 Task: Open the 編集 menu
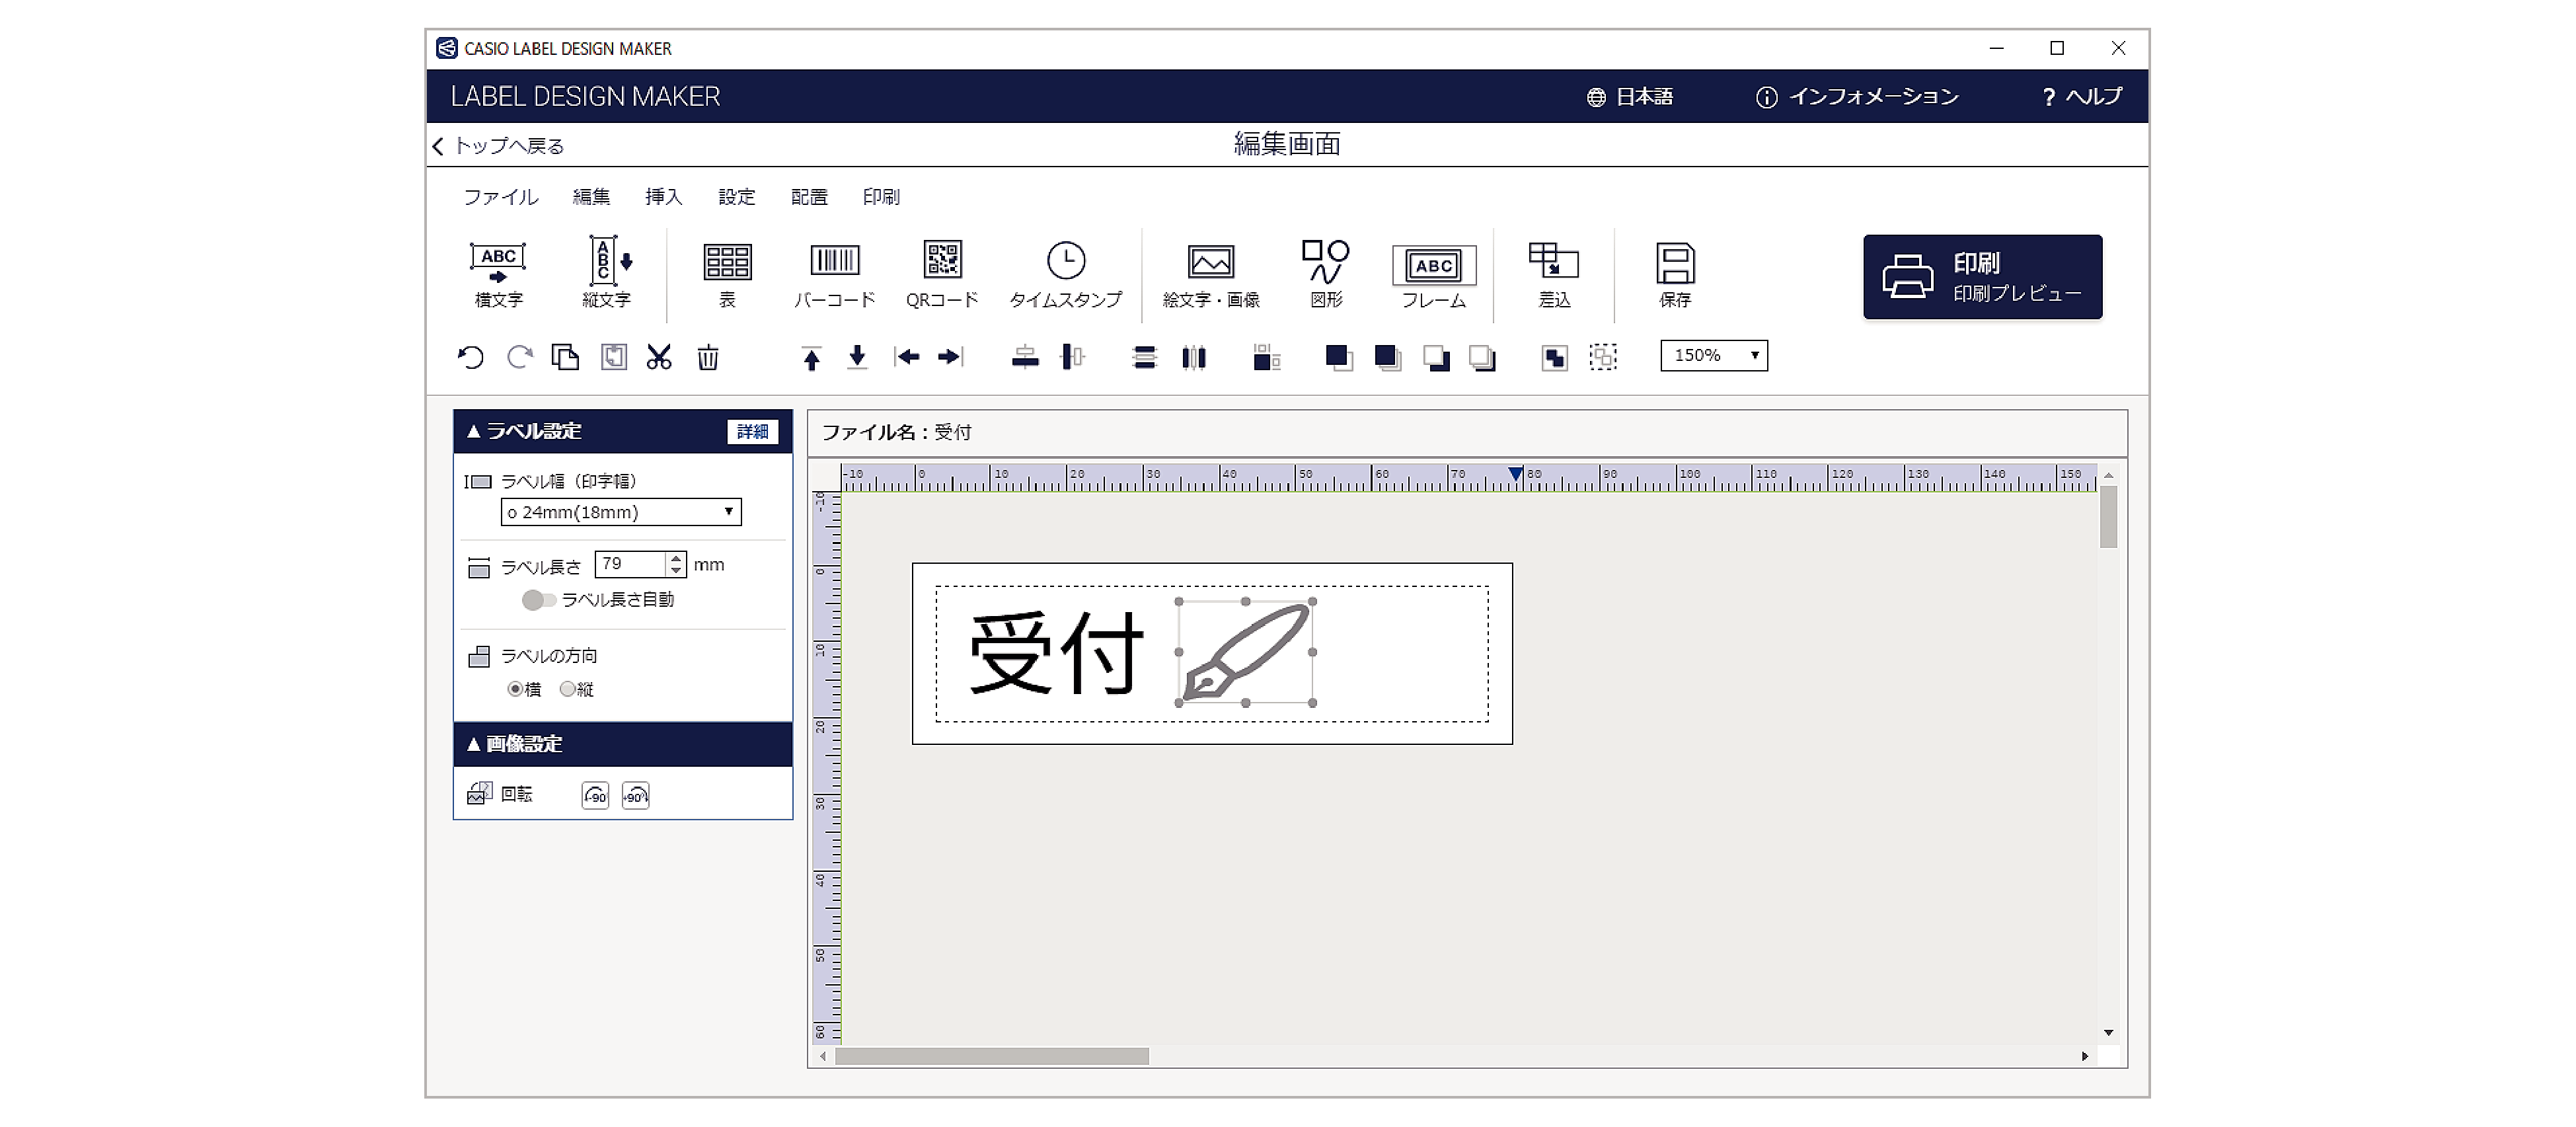[x=591, y=197]
